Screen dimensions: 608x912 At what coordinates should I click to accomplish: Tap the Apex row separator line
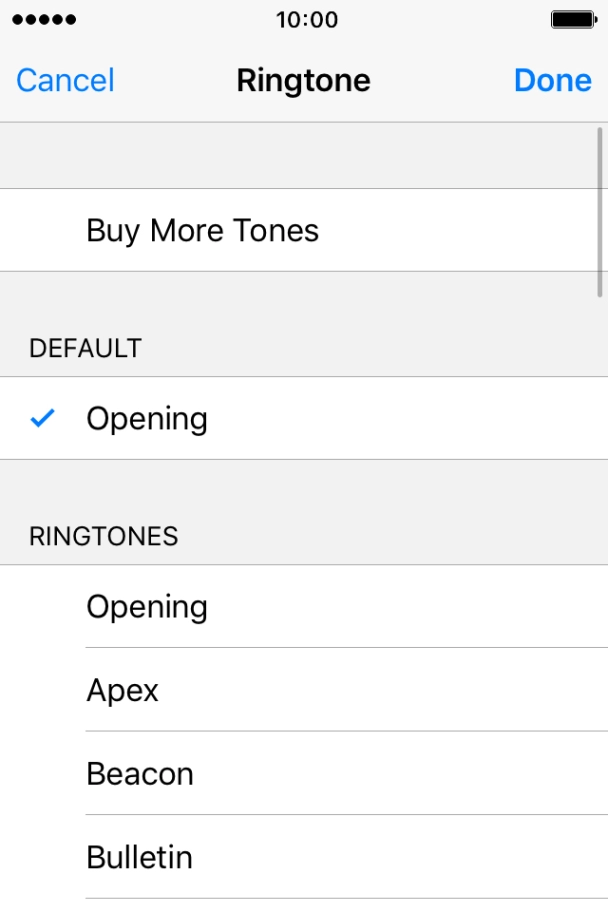coord(347,732)
